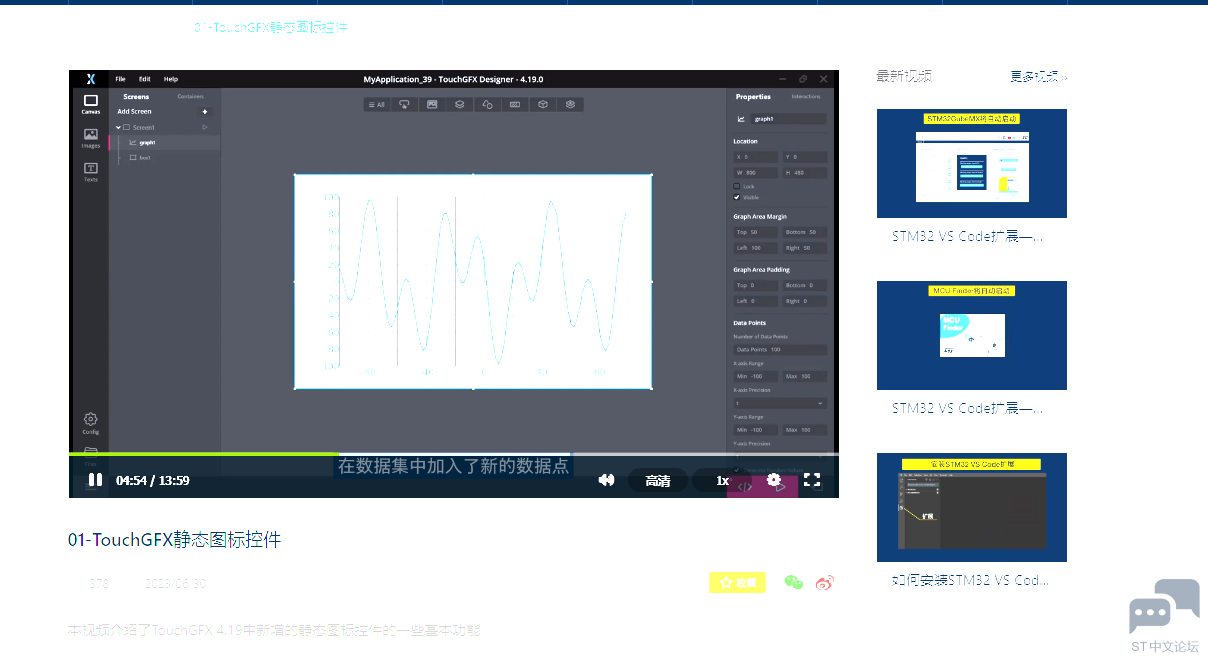Viewport: 1208px width, 662px height.
Task: Open the Config gear in sidebar
Action: [90, 424]
